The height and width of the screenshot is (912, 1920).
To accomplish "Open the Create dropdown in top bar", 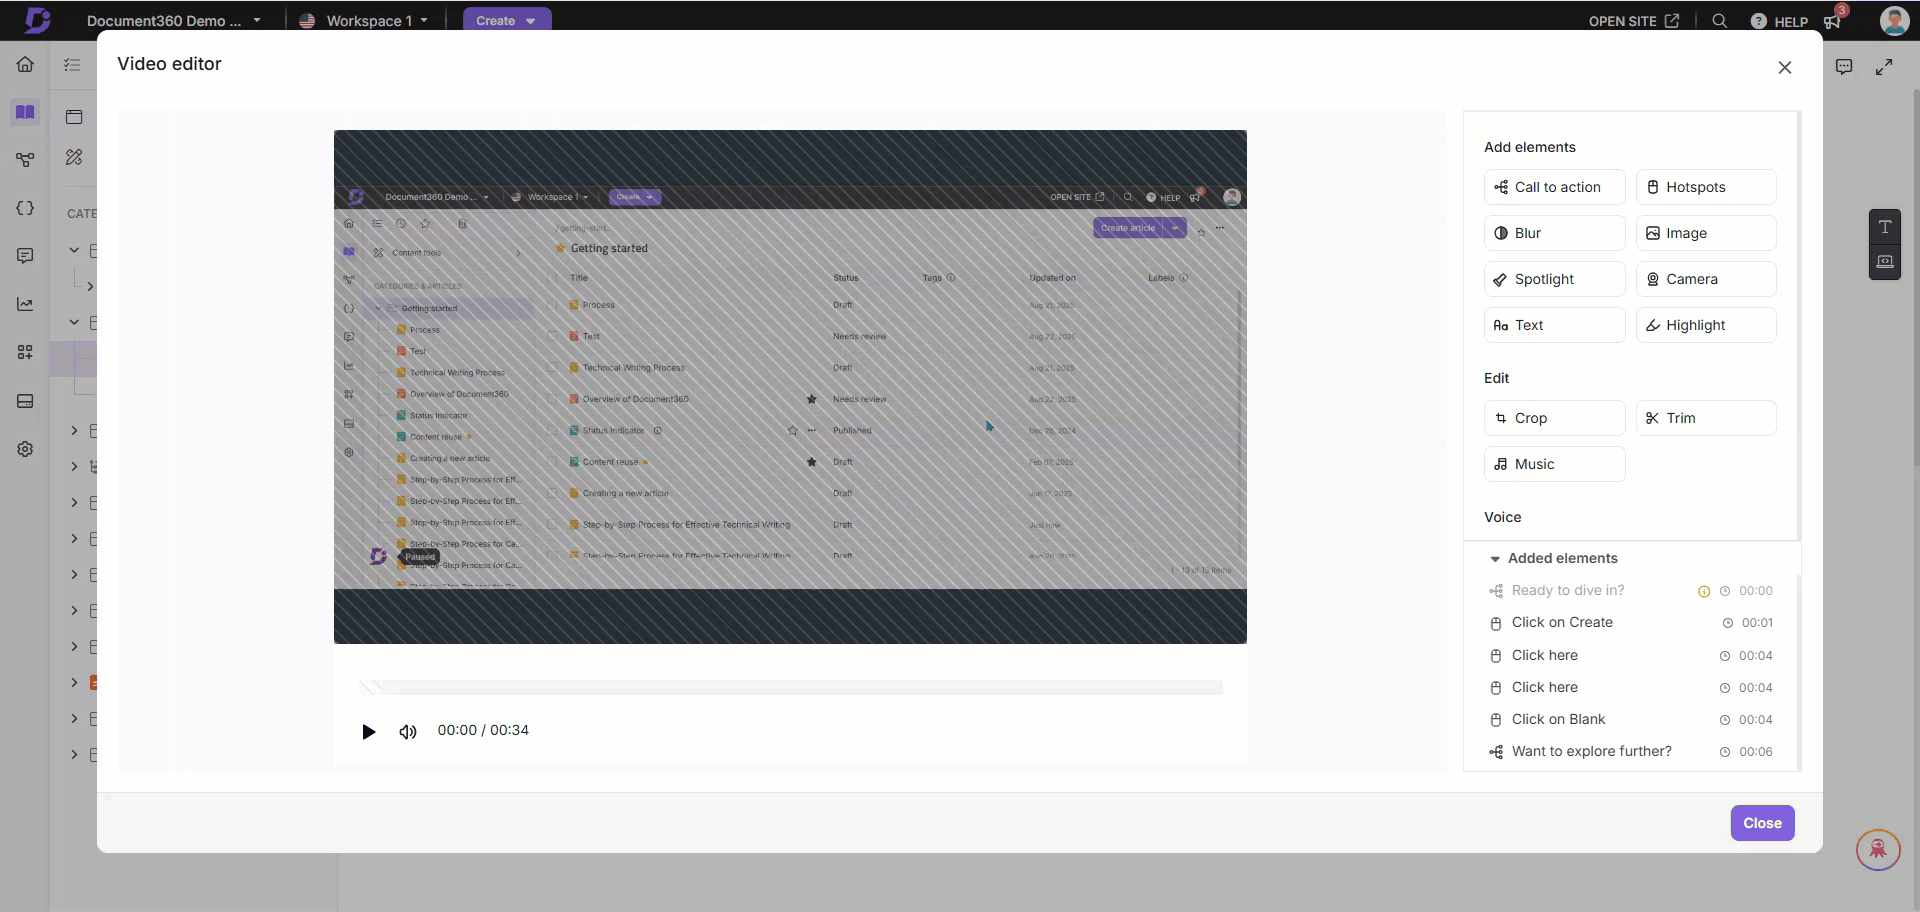I will (x=507, y=20).
